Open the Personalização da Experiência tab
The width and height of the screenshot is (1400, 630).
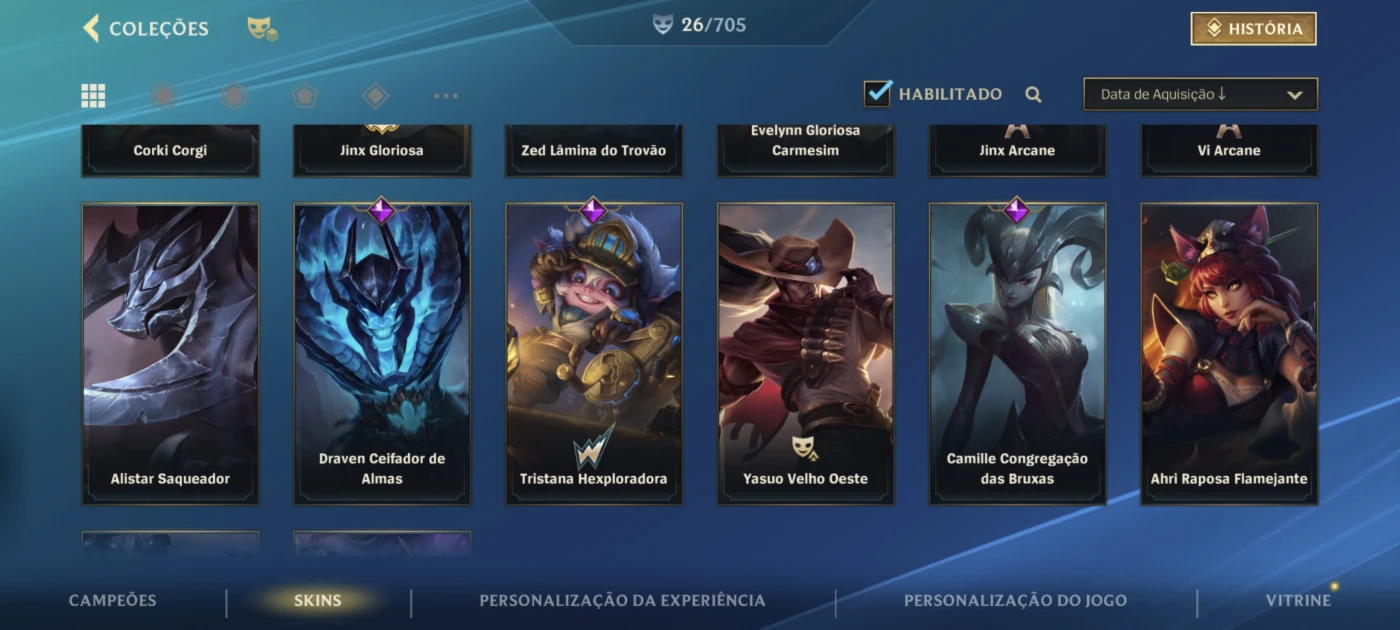point(622,601)
